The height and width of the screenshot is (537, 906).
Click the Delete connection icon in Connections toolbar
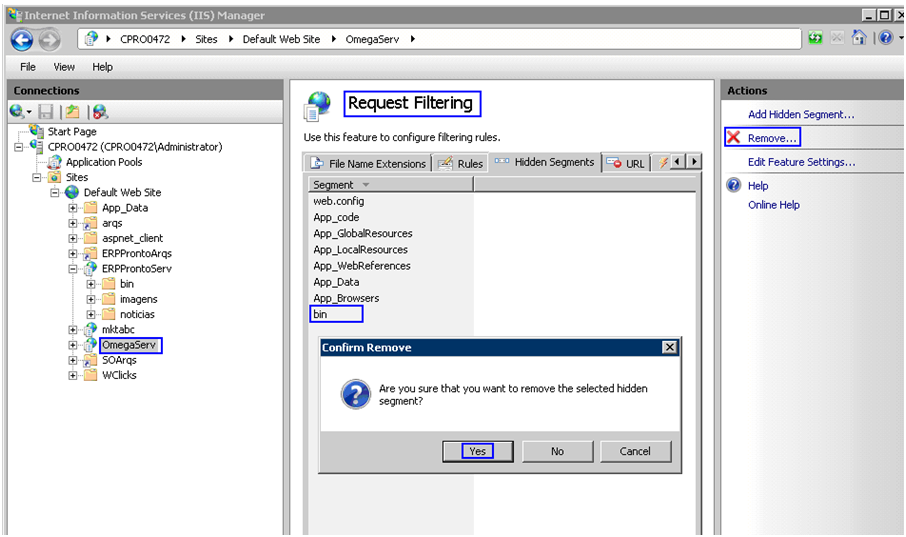pyautogui.click(x=100, y=112)
